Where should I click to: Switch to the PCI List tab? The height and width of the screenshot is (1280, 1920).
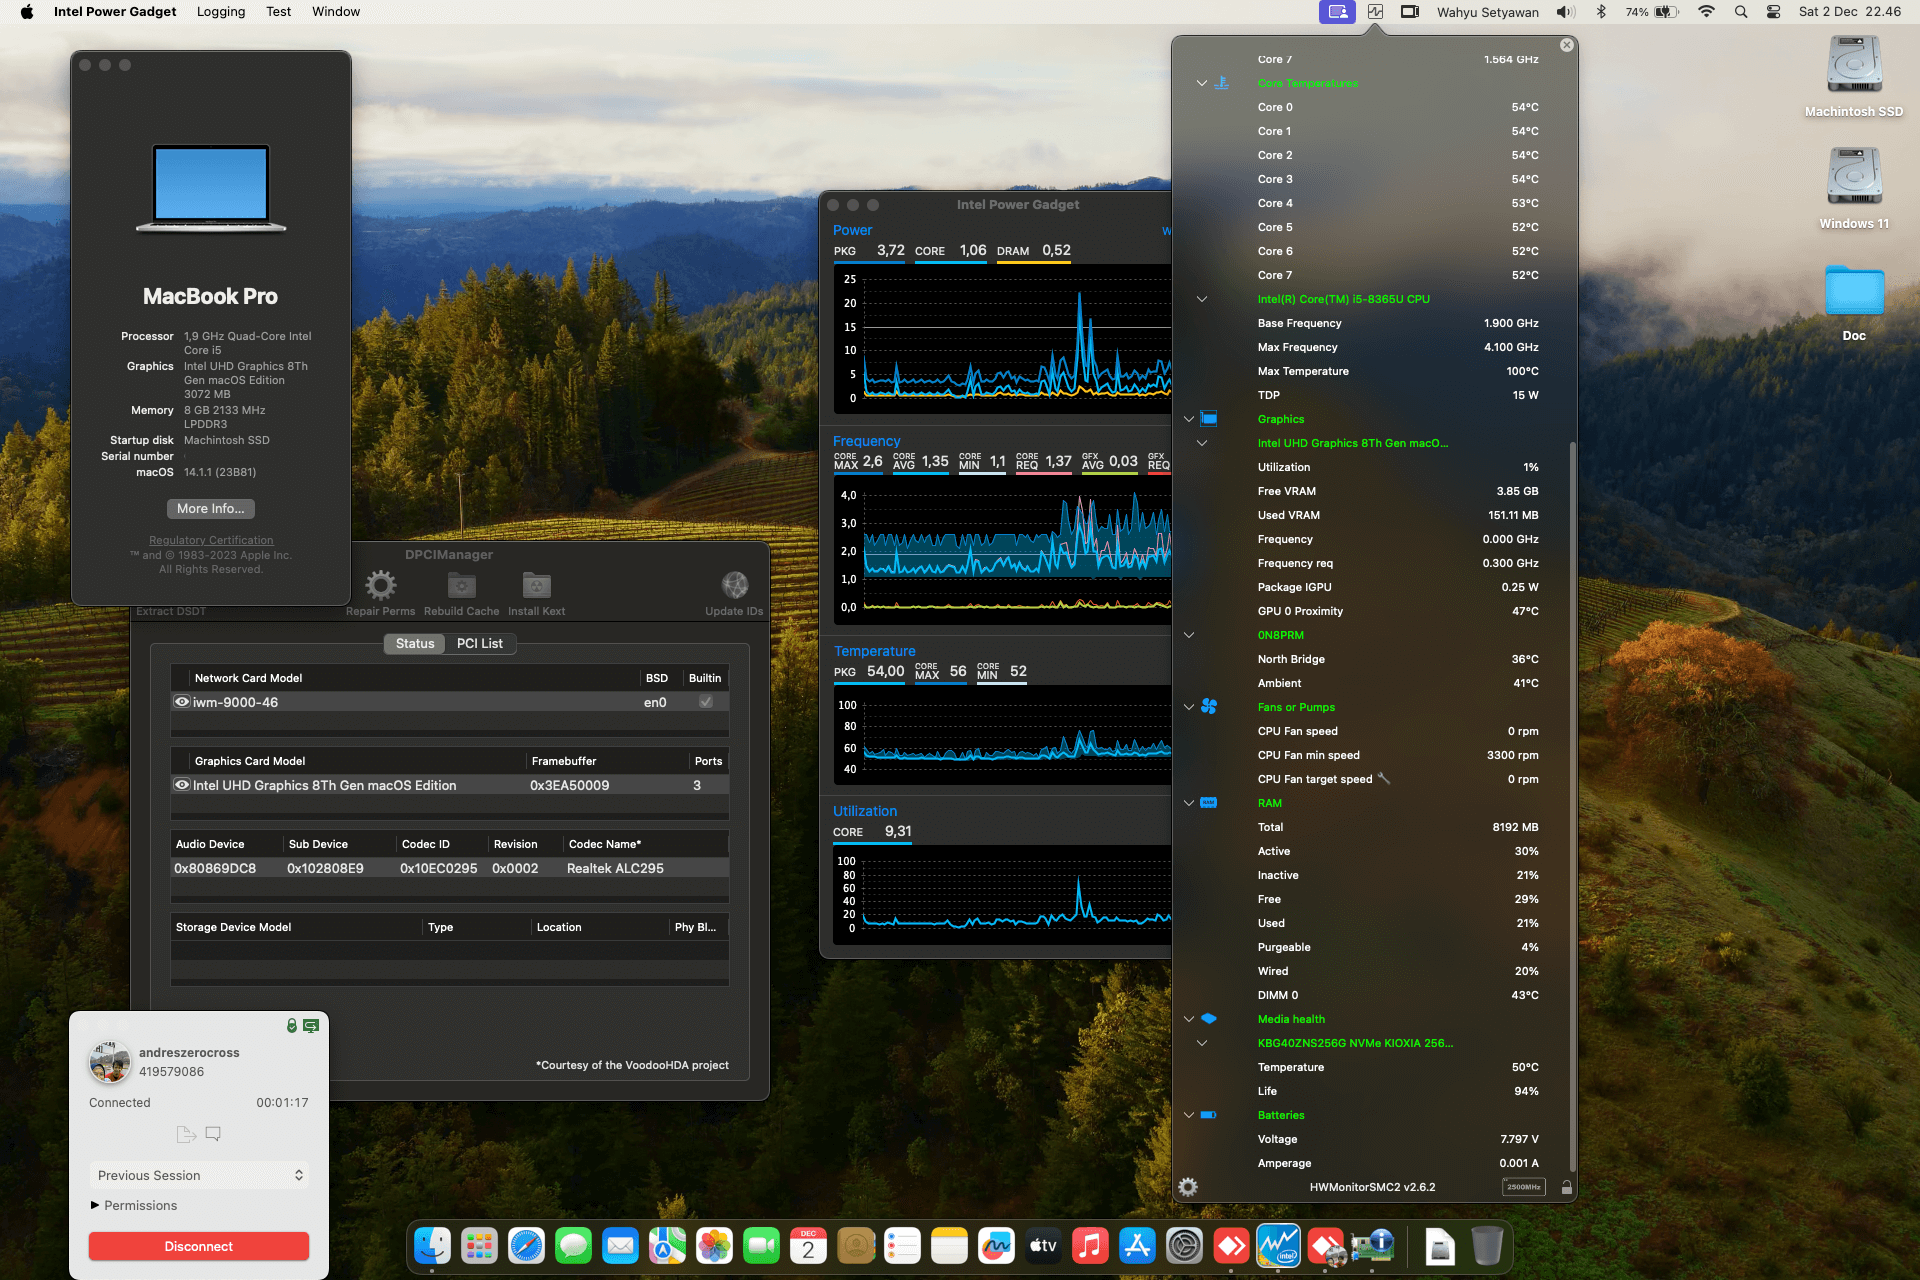[479, 643]
